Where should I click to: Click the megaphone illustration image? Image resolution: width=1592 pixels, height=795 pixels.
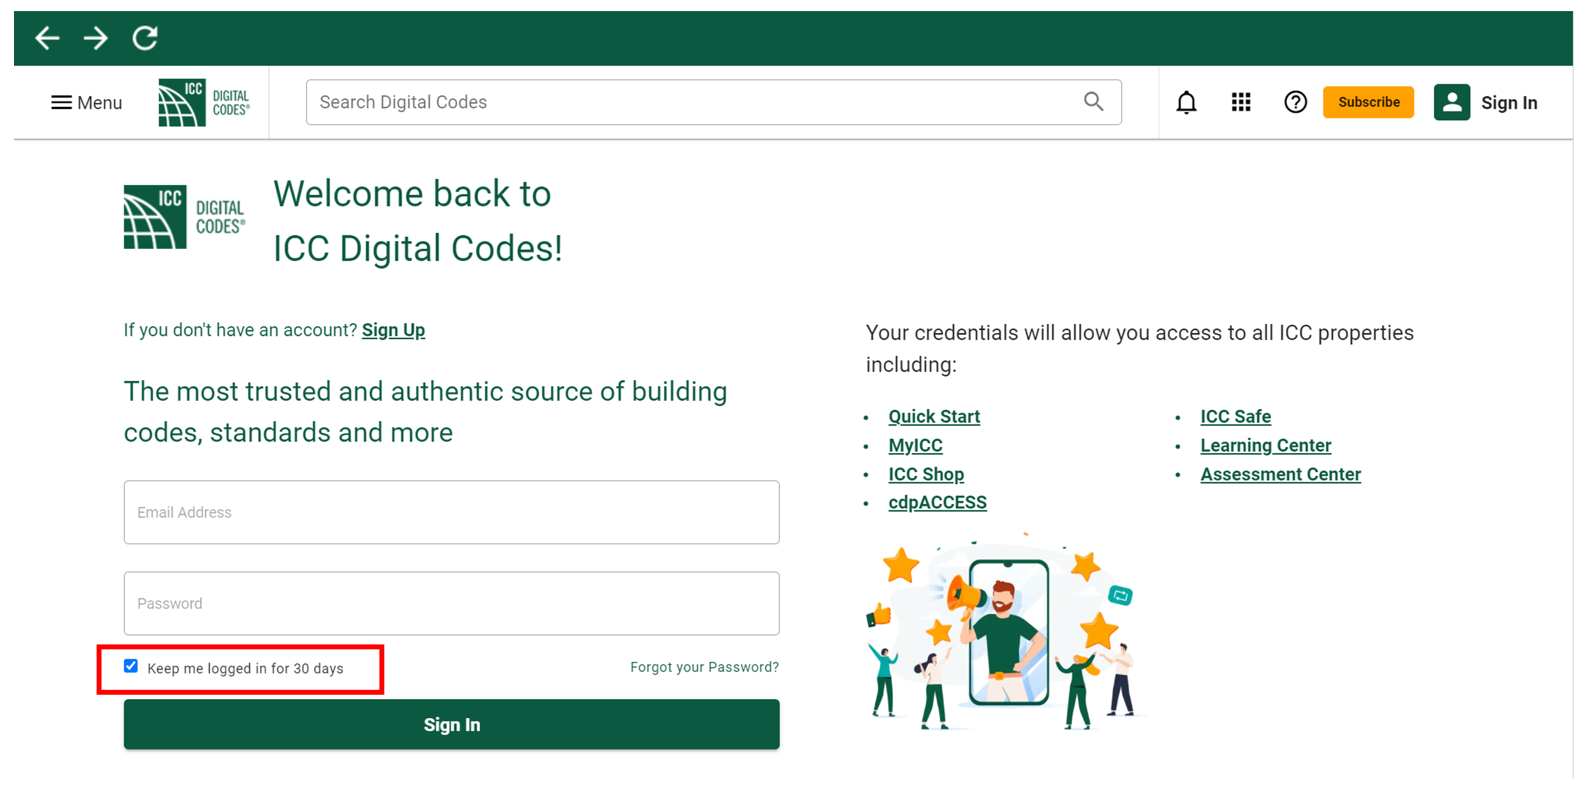pyautogui.click(x=1003, y=632)
